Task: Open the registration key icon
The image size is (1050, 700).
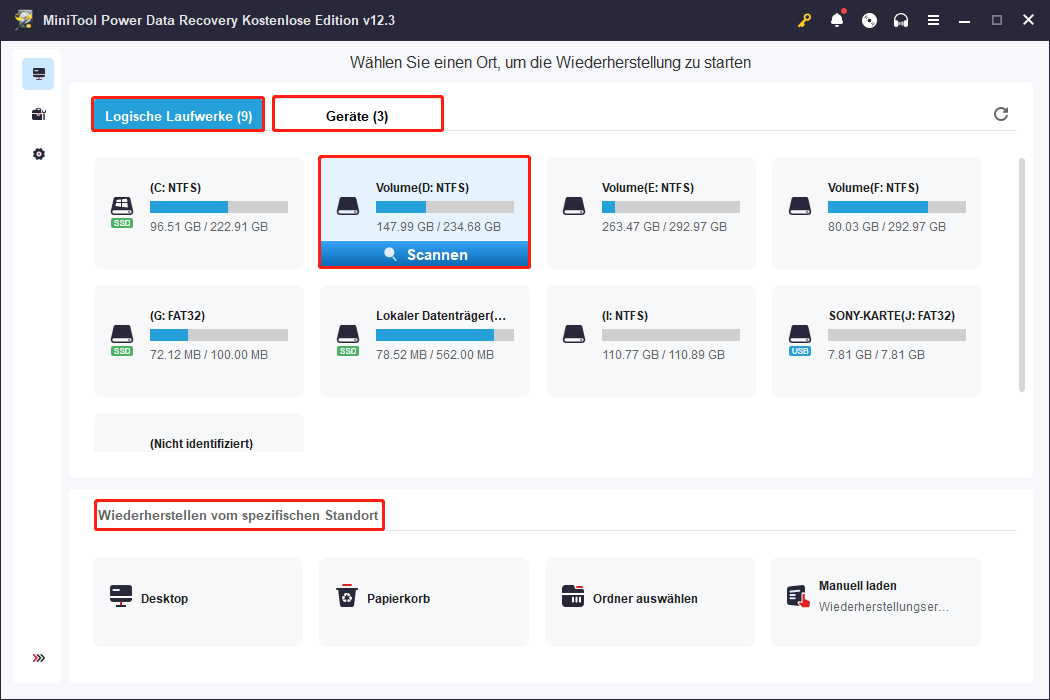Action: [804, 20]
